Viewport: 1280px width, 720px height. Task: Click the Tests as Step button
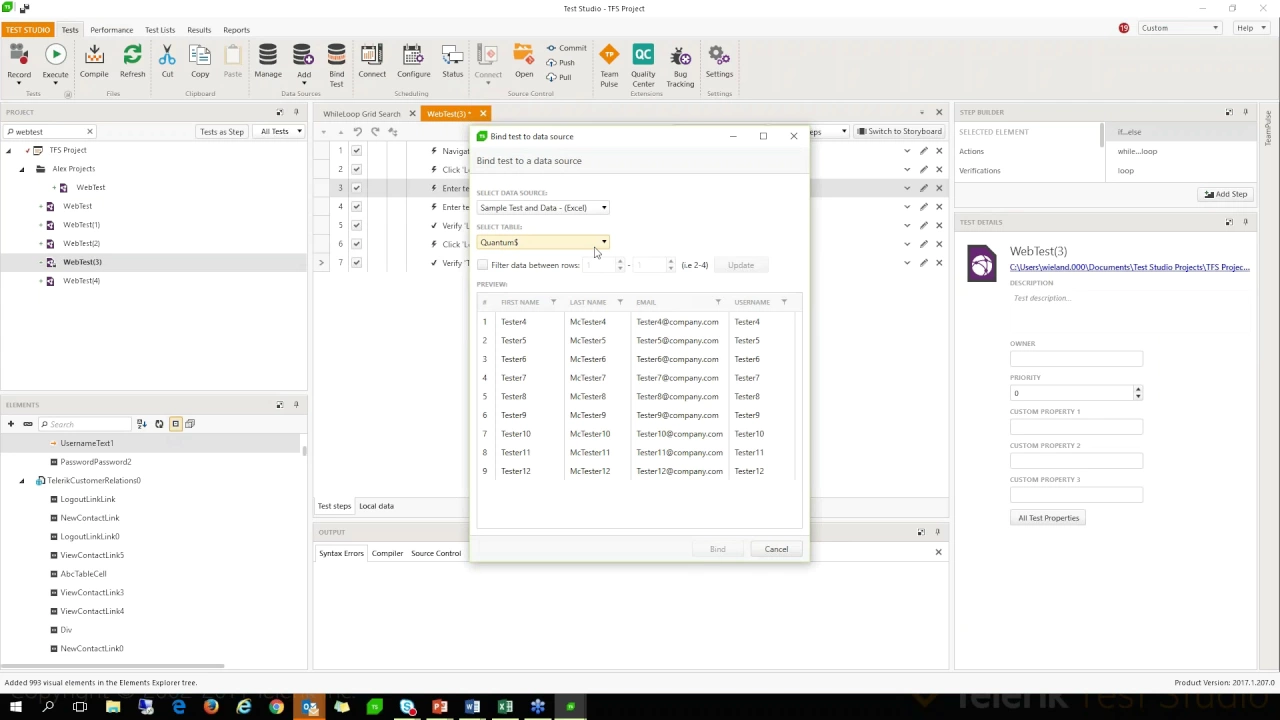point(221,131)
